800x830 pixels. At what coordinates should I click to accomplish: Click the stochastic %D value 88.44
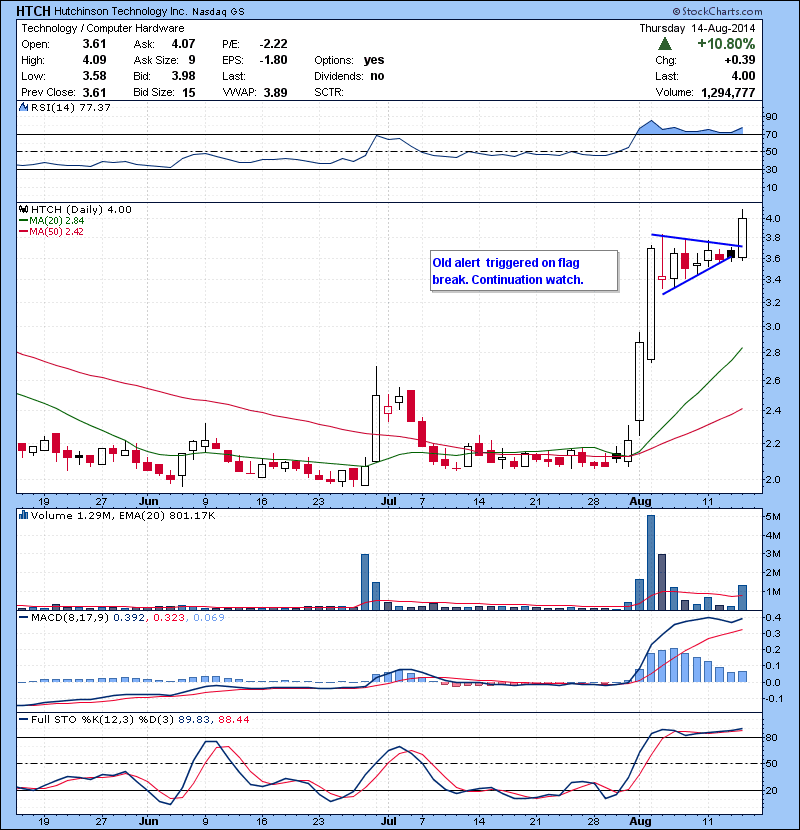233,719
